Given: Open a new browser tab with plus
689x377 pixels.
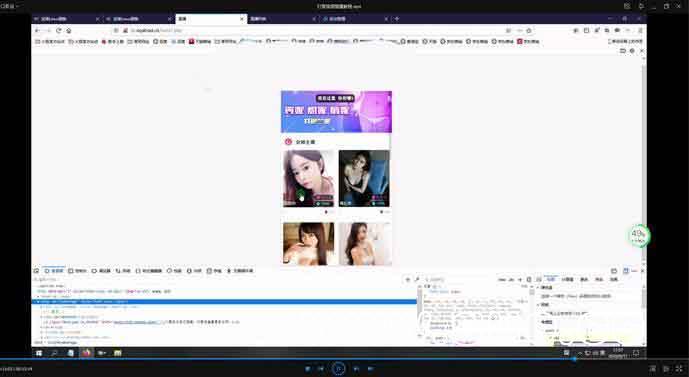Looking at the screenshot, I should tap(397, 19).
